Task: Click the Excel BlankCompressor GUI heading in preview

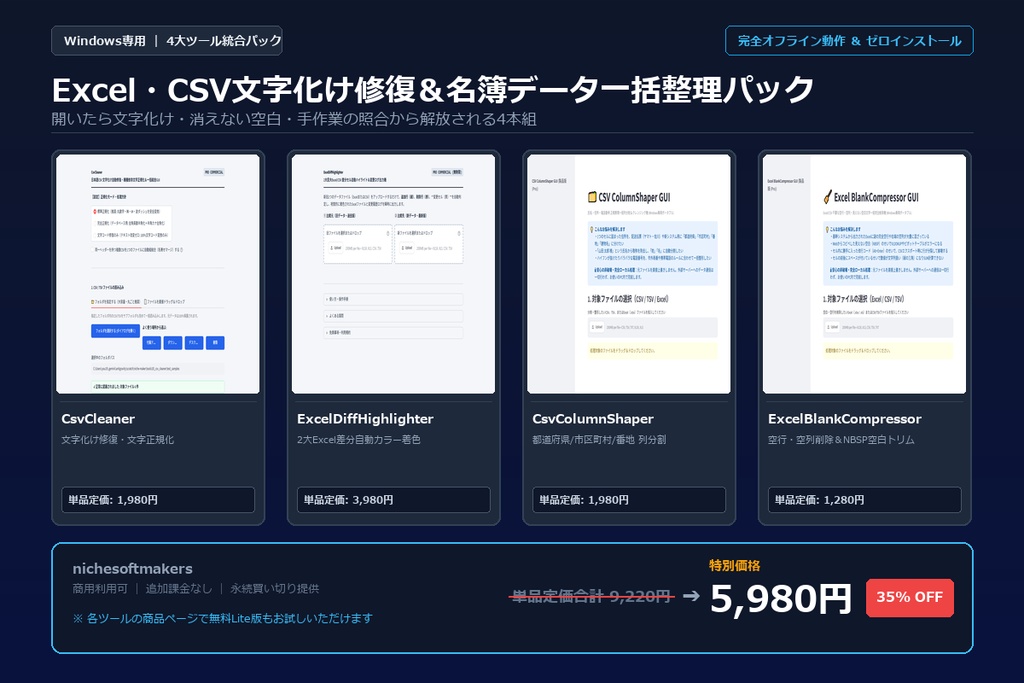Action: [x=876, y=197]
